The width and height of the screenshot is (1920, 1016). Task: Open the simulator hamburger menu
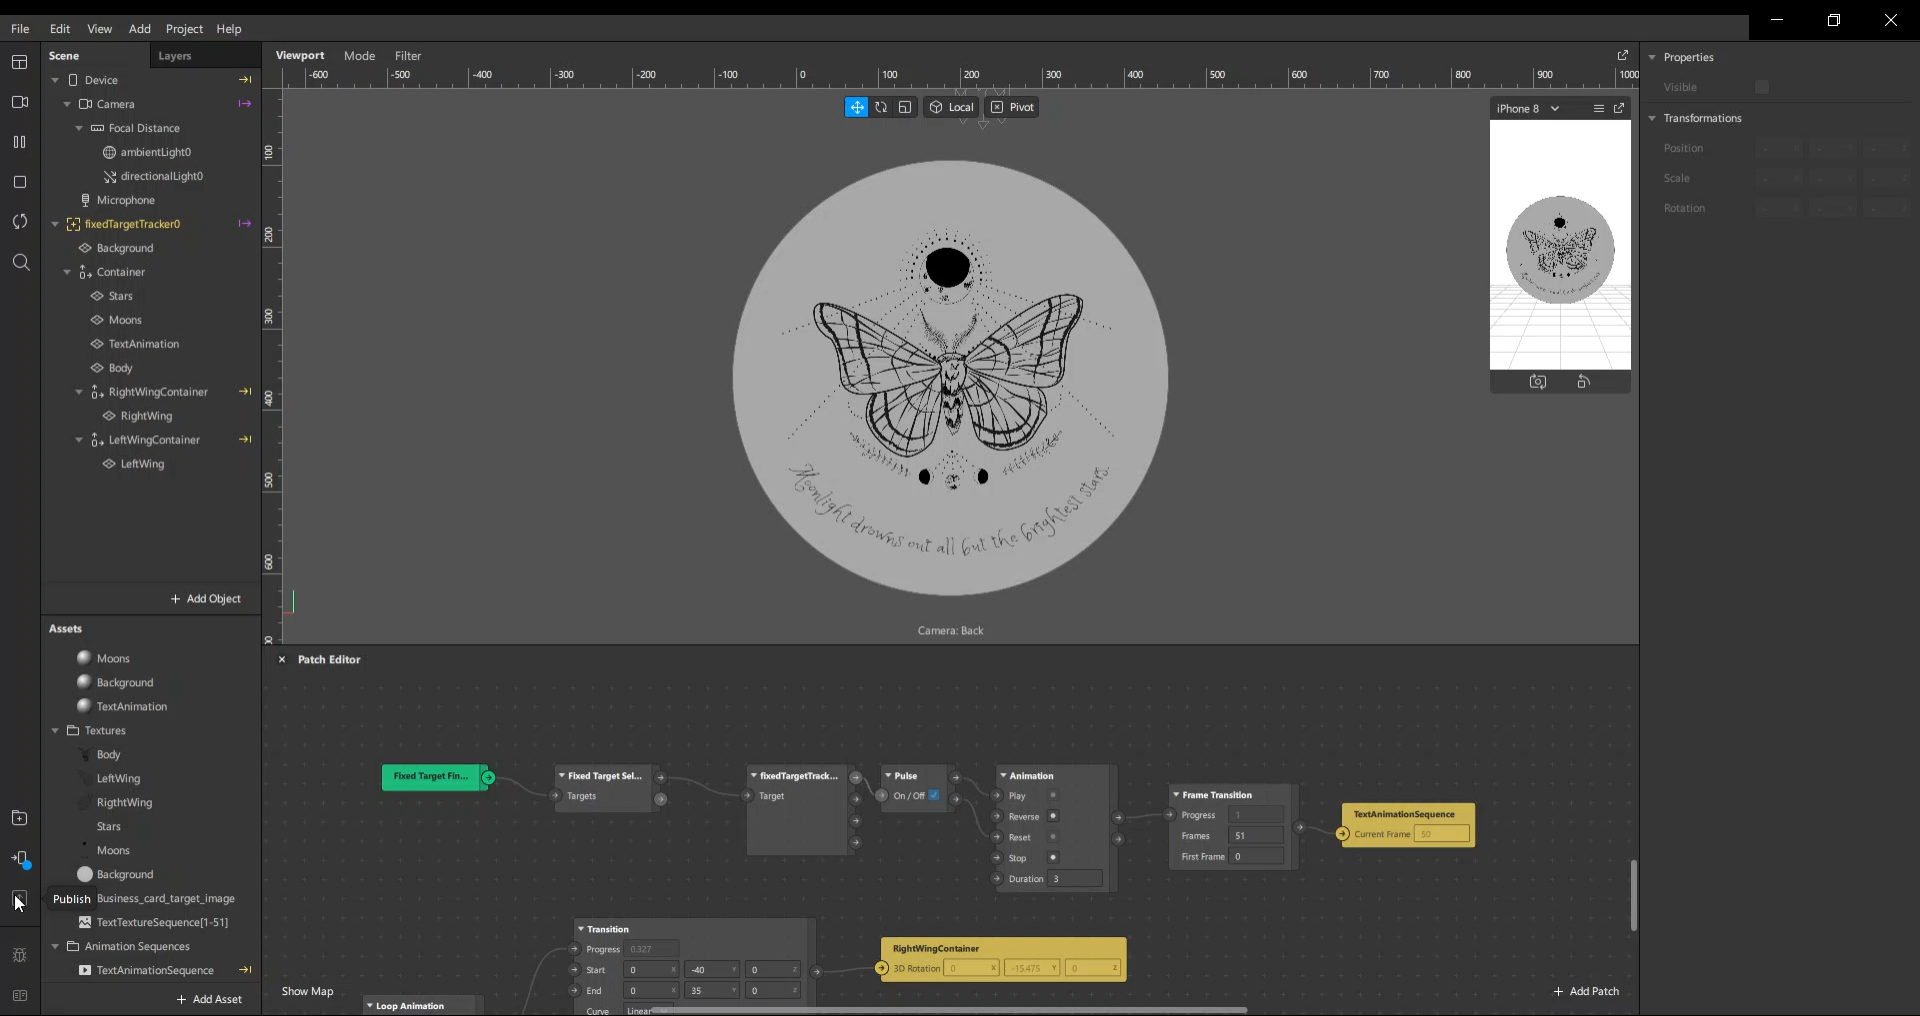(x=1599, y=108)
